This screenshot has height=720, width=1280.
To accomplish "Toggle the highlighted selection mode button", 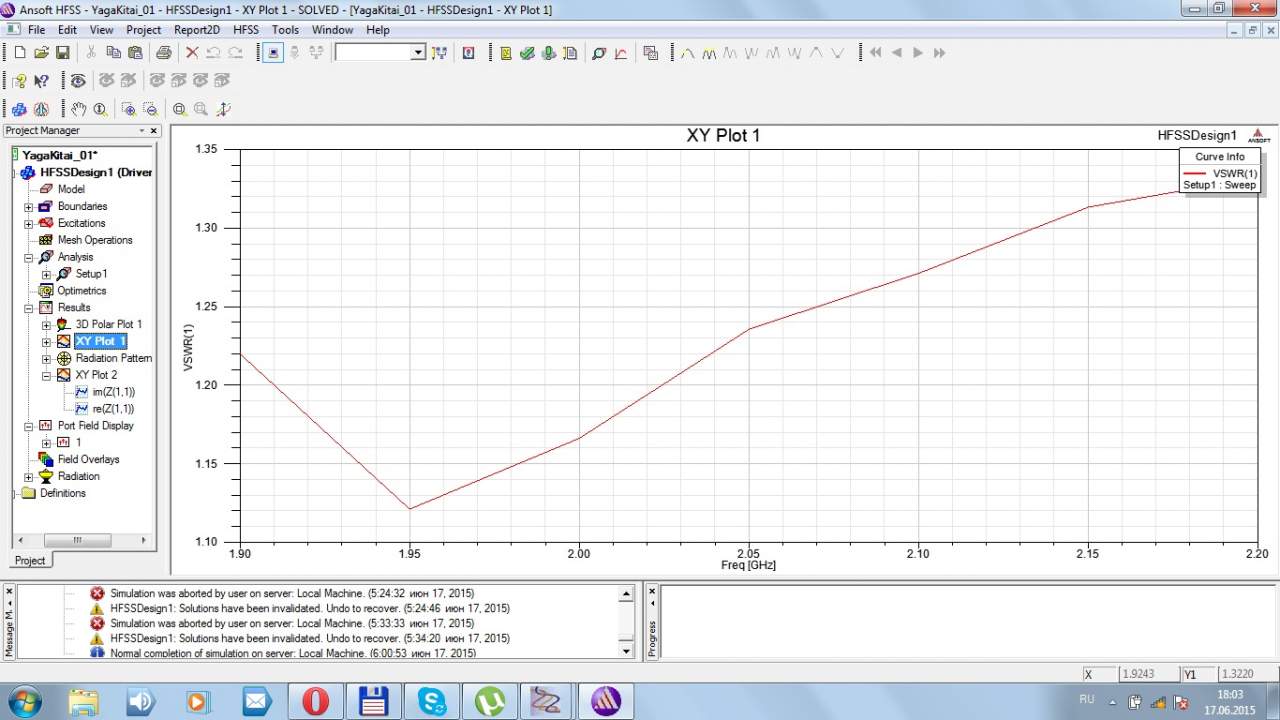I will pyautogui.click(x=274, y=53).
